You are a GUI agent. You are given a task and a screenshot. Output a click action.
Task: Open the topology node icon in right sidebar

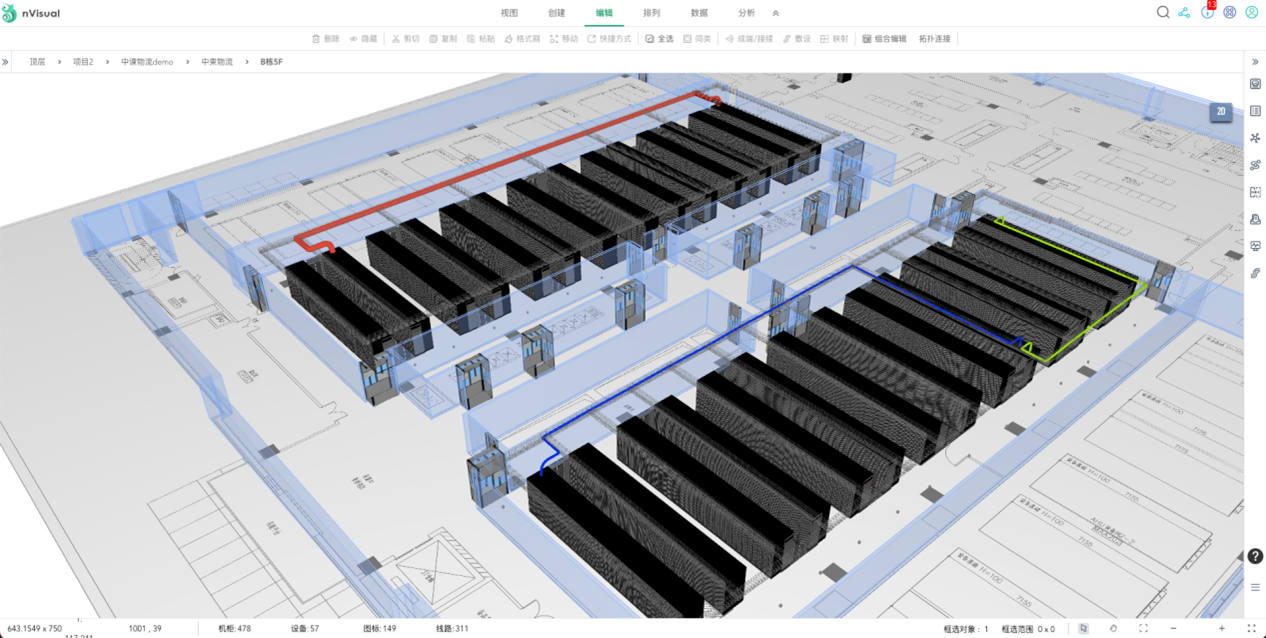(1256, 138)
